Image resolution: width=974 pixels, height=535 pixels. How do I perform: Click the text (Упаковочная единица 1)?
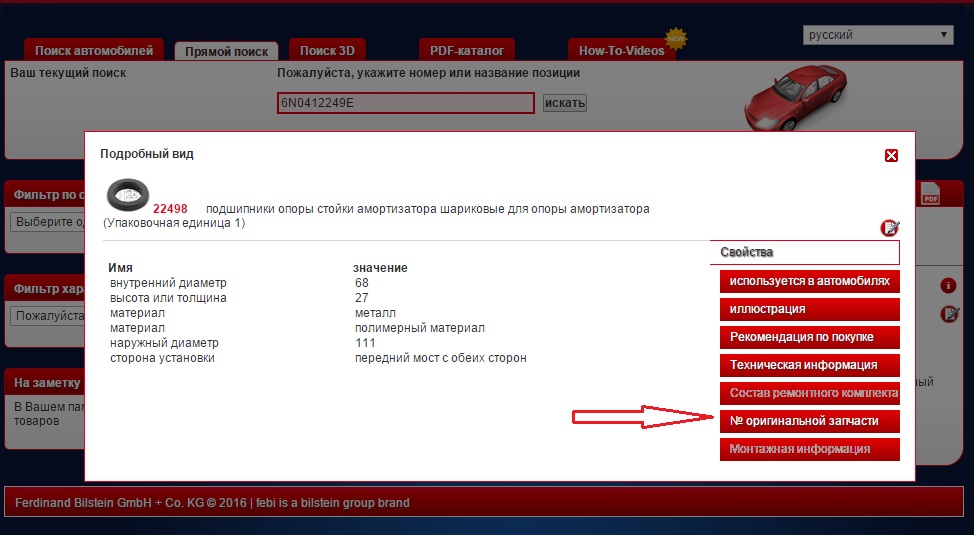coord(174,223)
